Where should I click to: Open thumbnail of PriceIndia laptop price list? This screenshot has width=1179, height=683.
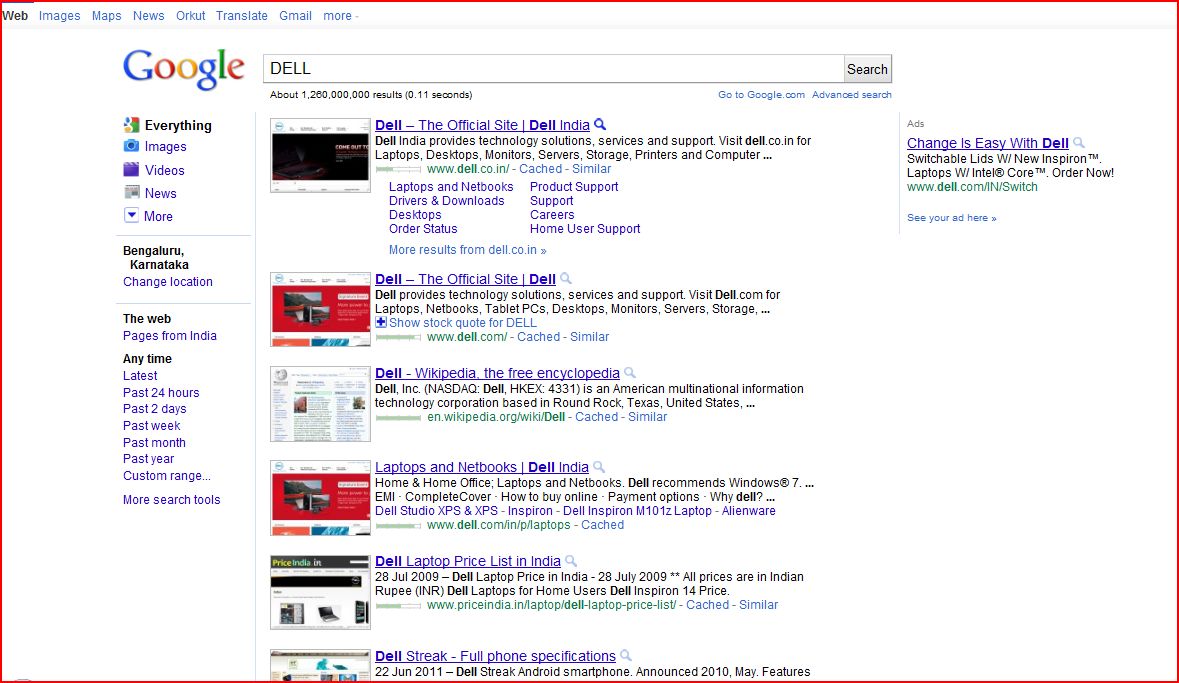(320, 592)
